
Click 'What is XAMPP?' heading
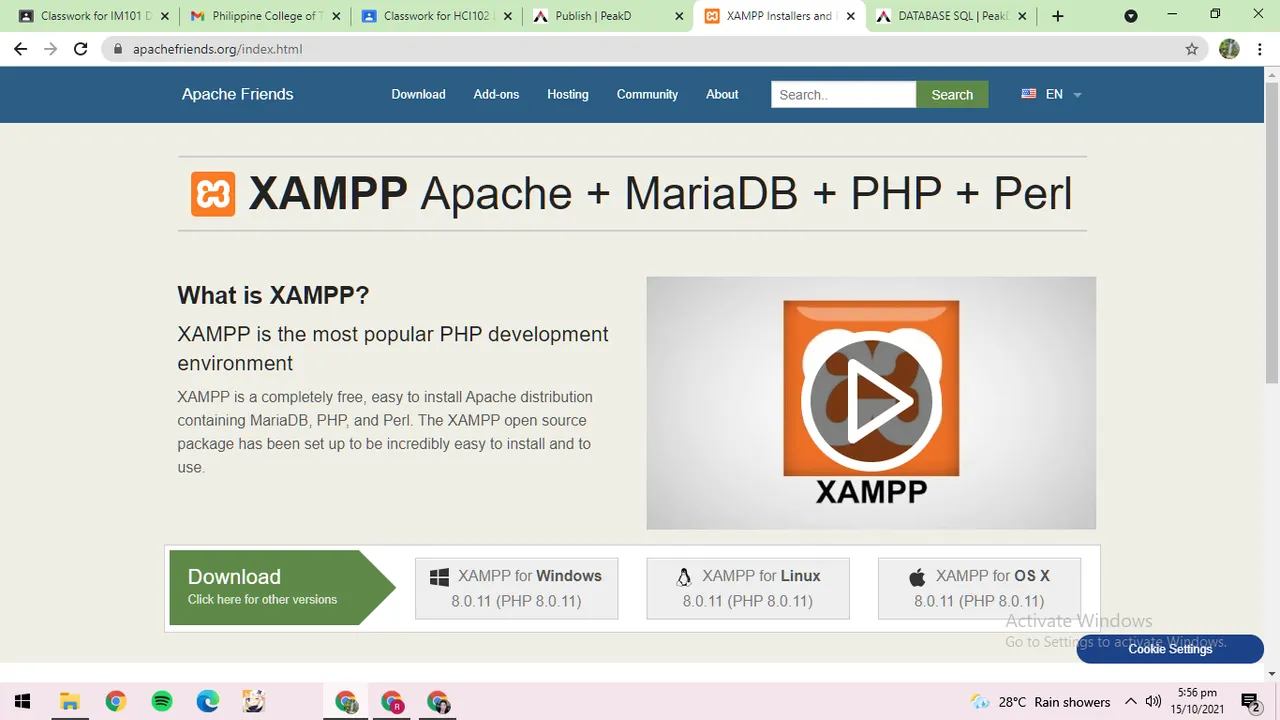[273, 295]
